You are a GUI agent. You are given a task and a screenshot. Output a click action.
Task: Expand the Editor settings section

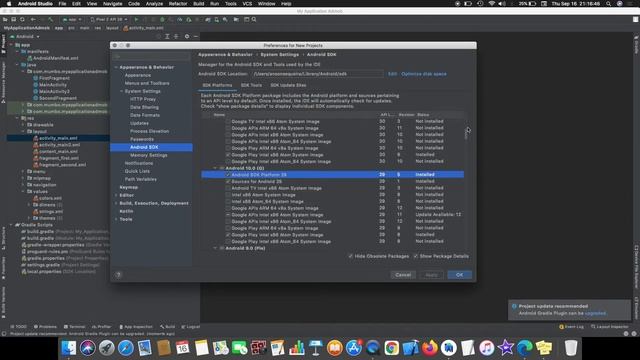pos(116,195)
